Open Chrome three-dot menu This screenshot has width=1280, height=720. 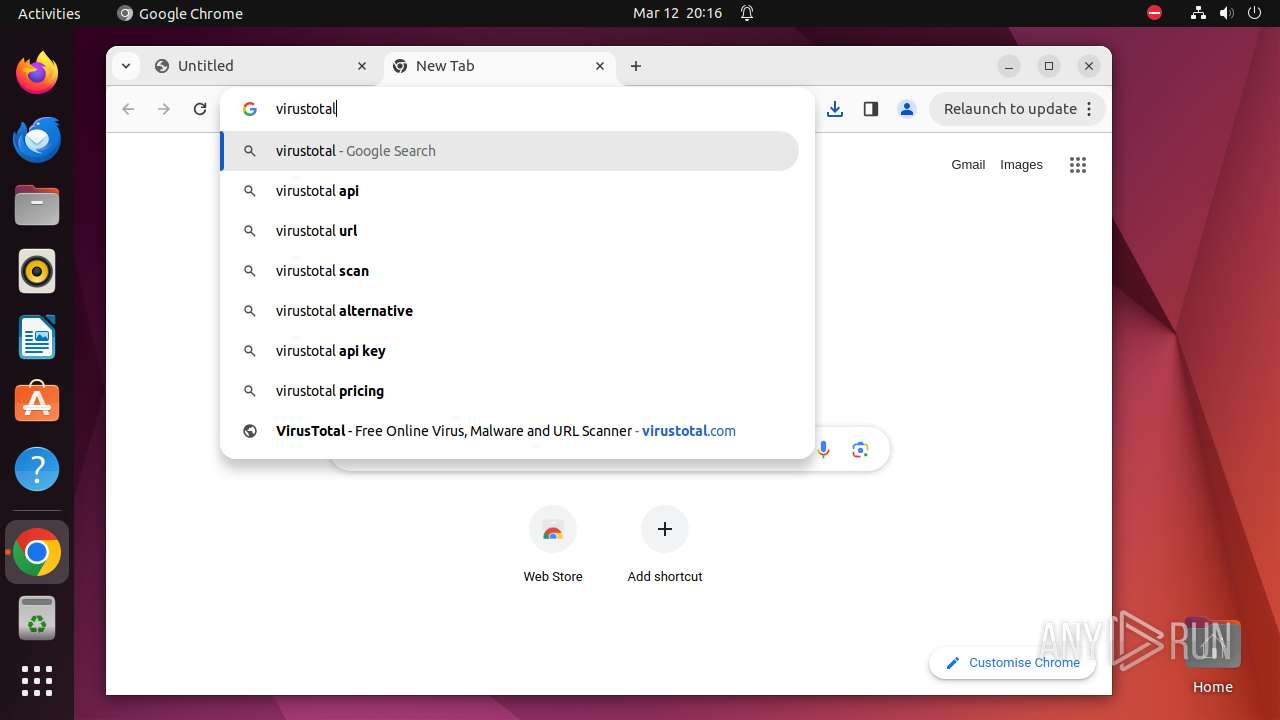click(x=1089, y=109)
